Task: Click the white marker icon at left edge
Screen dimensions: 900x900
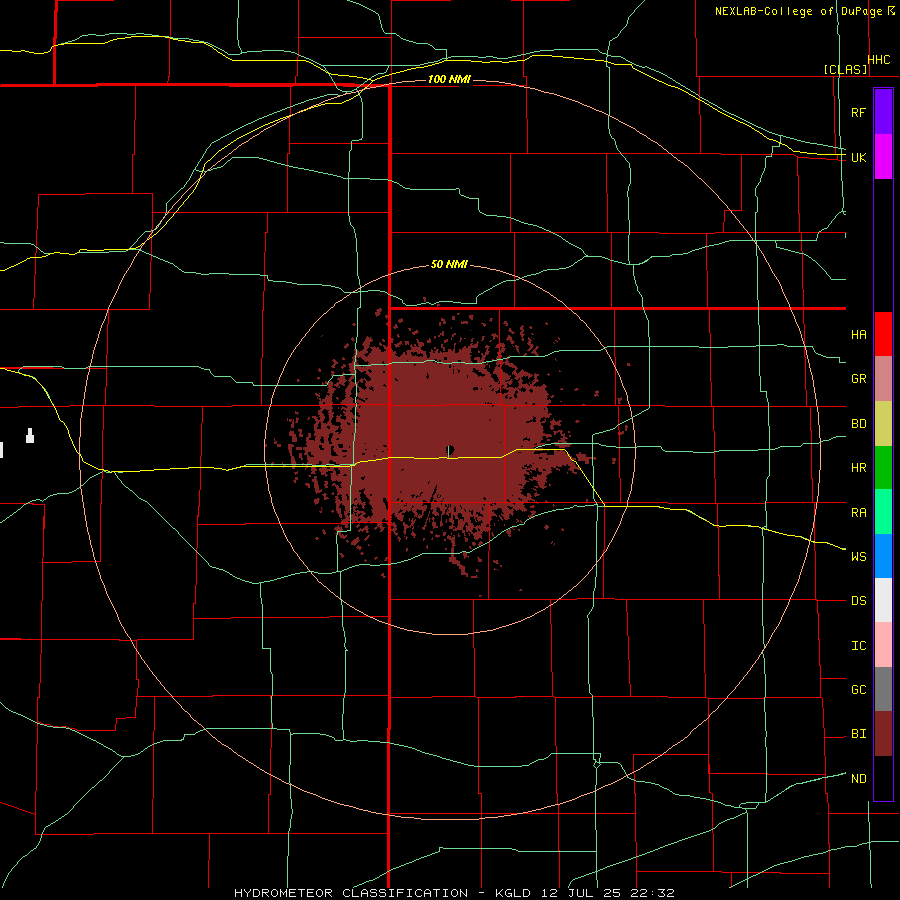Action: [x=30, y=436]
